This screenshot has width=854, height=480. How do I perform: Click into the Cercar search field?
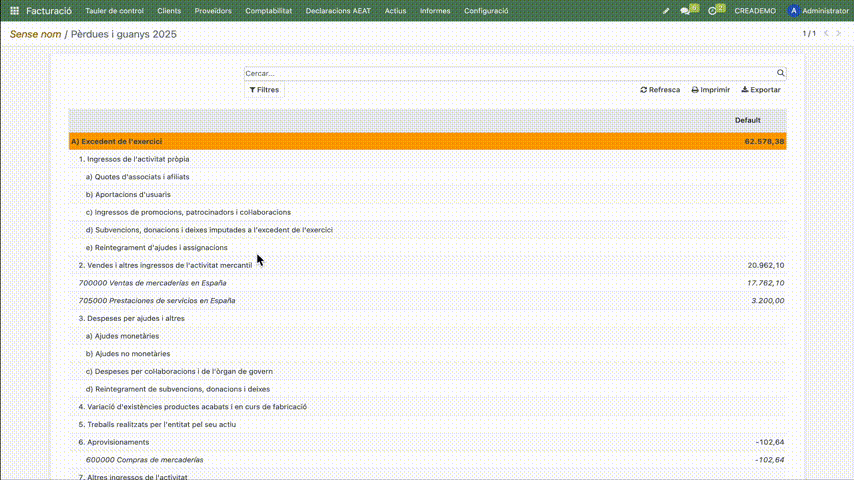tap(510, 73)
